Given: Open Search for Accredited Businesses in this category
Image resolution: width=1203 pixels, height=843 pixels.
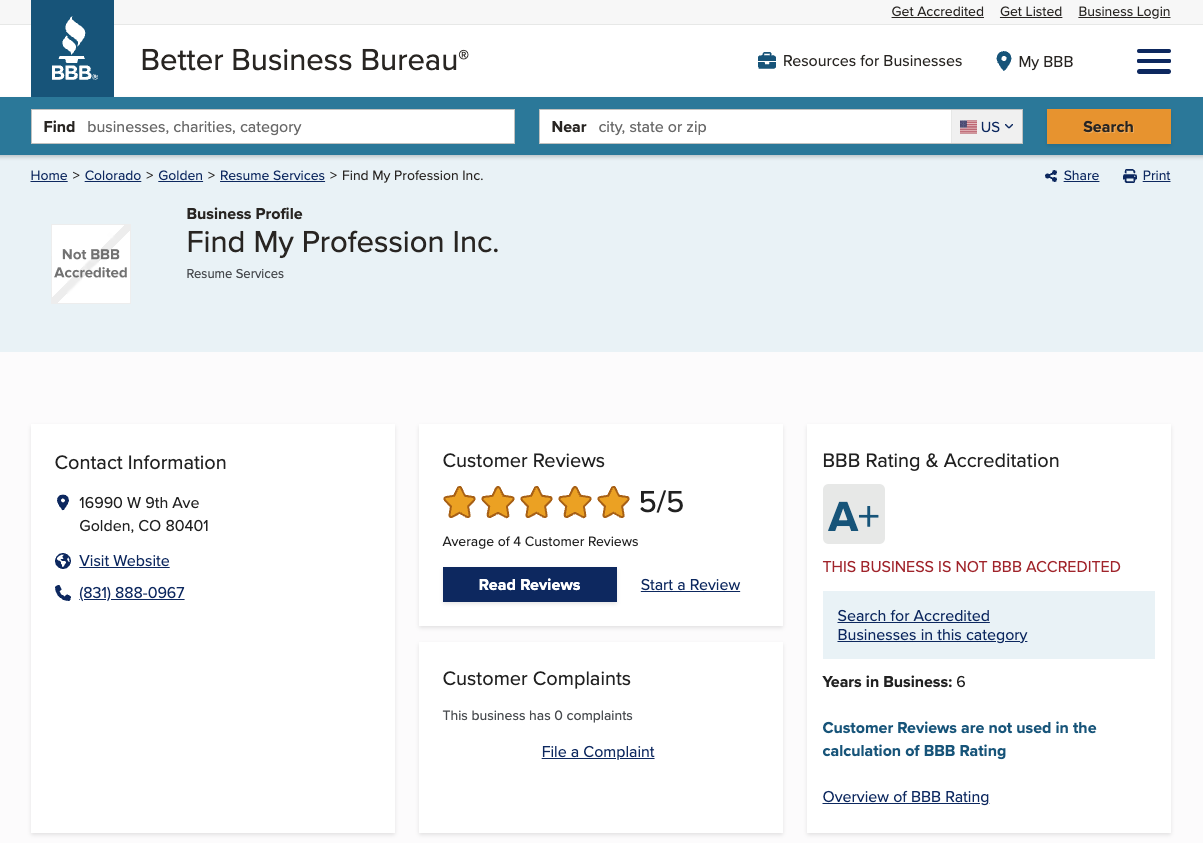Looking at the screenshot, I should [932, 625].
